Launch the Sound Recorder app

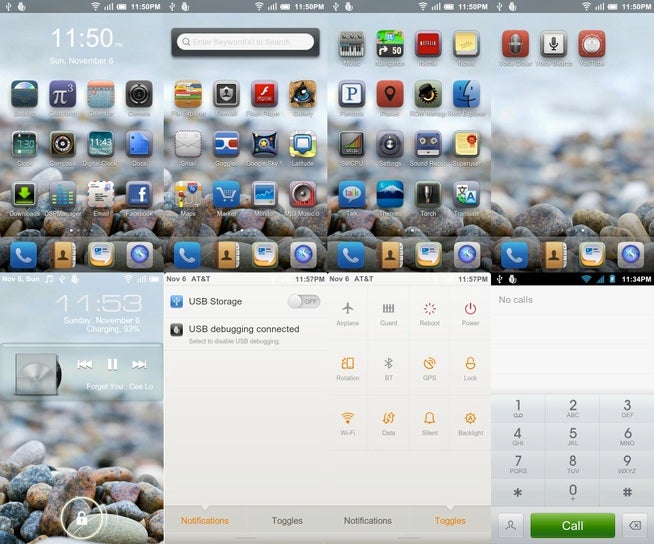tap(428, 144)
